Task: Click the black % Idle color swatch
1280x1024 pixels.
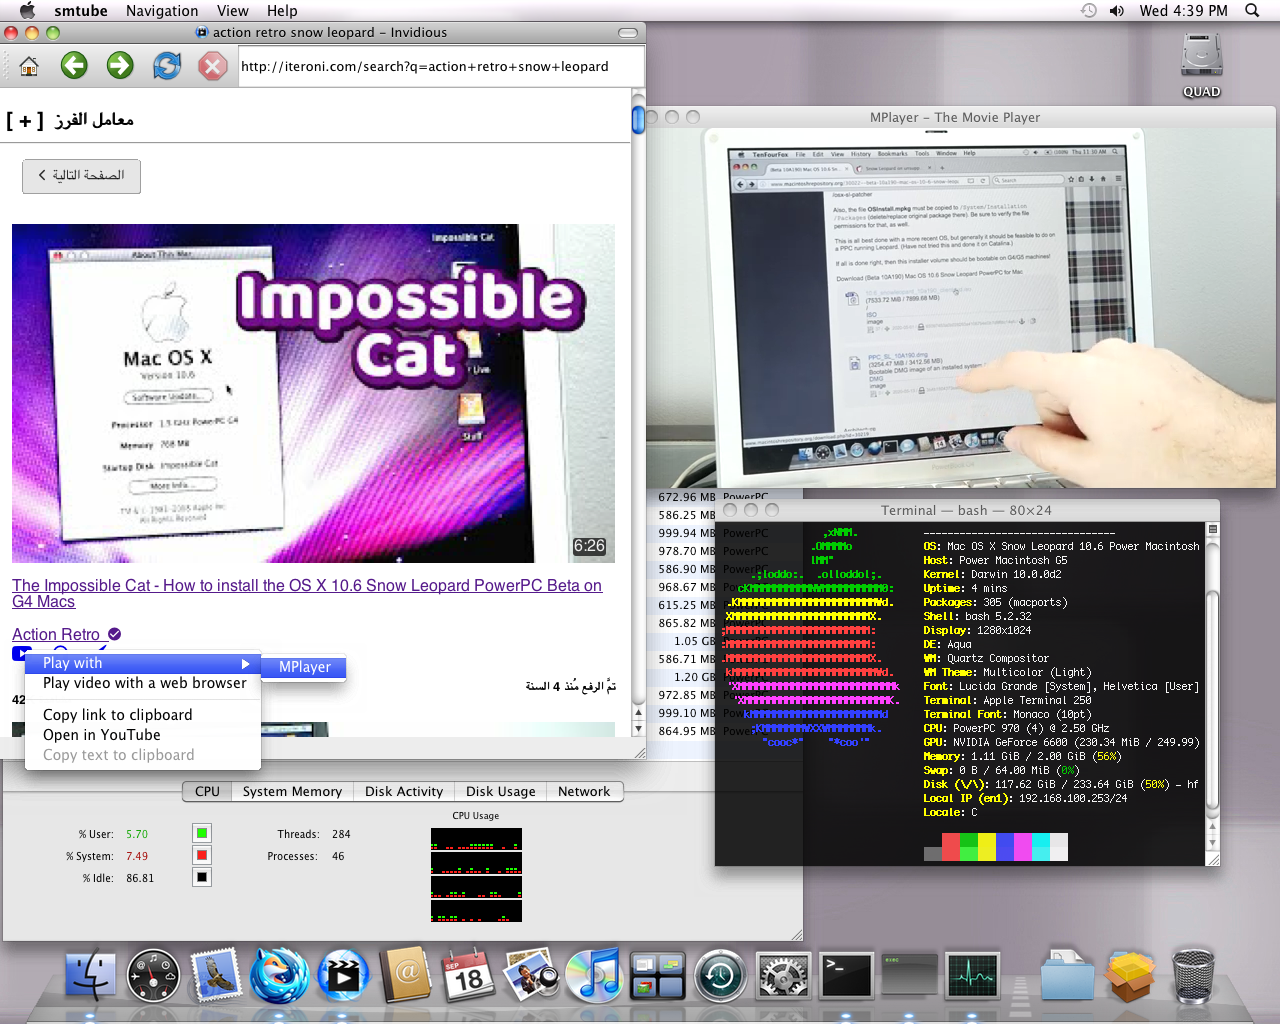Action: 202,877
